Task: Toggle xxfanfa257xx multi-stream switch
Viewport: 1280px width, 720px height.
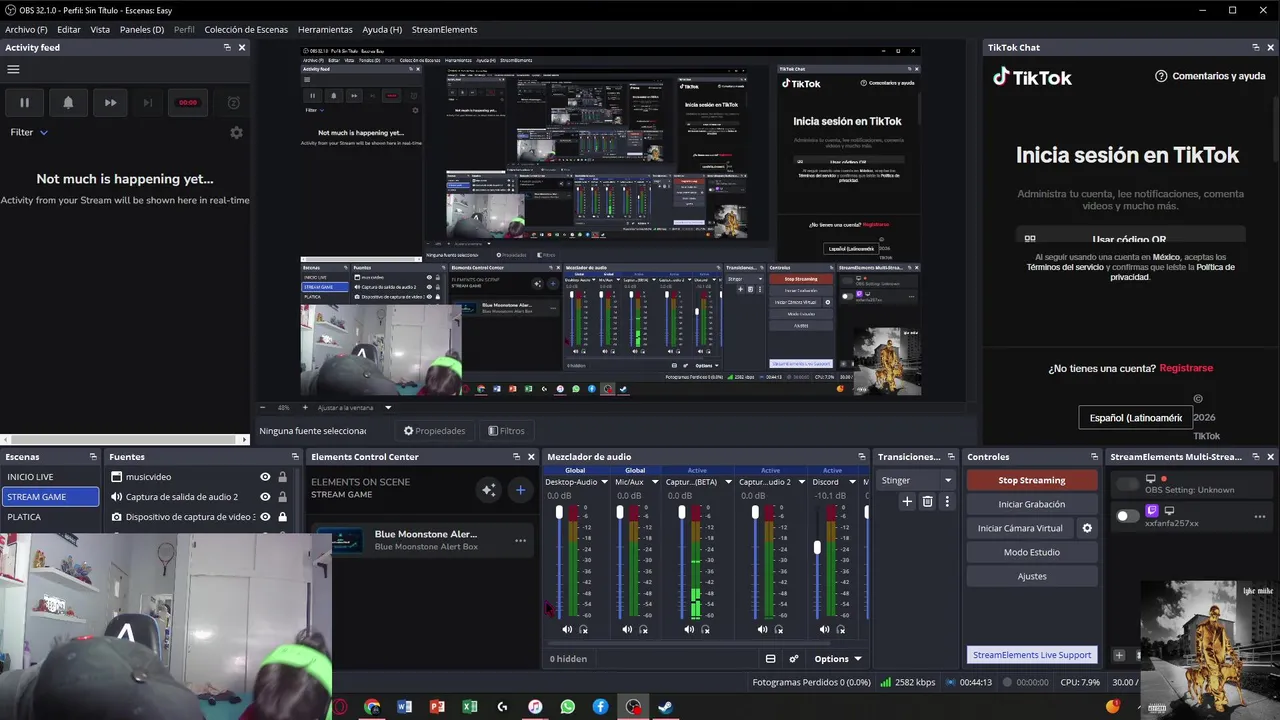Action: point(1128,516)
